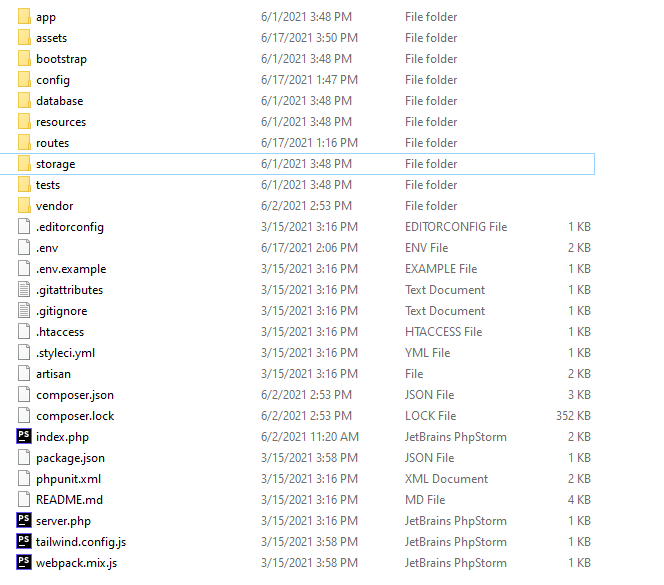Screen dimensions: 664x585
Task: Select the .htaccess file entry
Action: coord(60,332)
